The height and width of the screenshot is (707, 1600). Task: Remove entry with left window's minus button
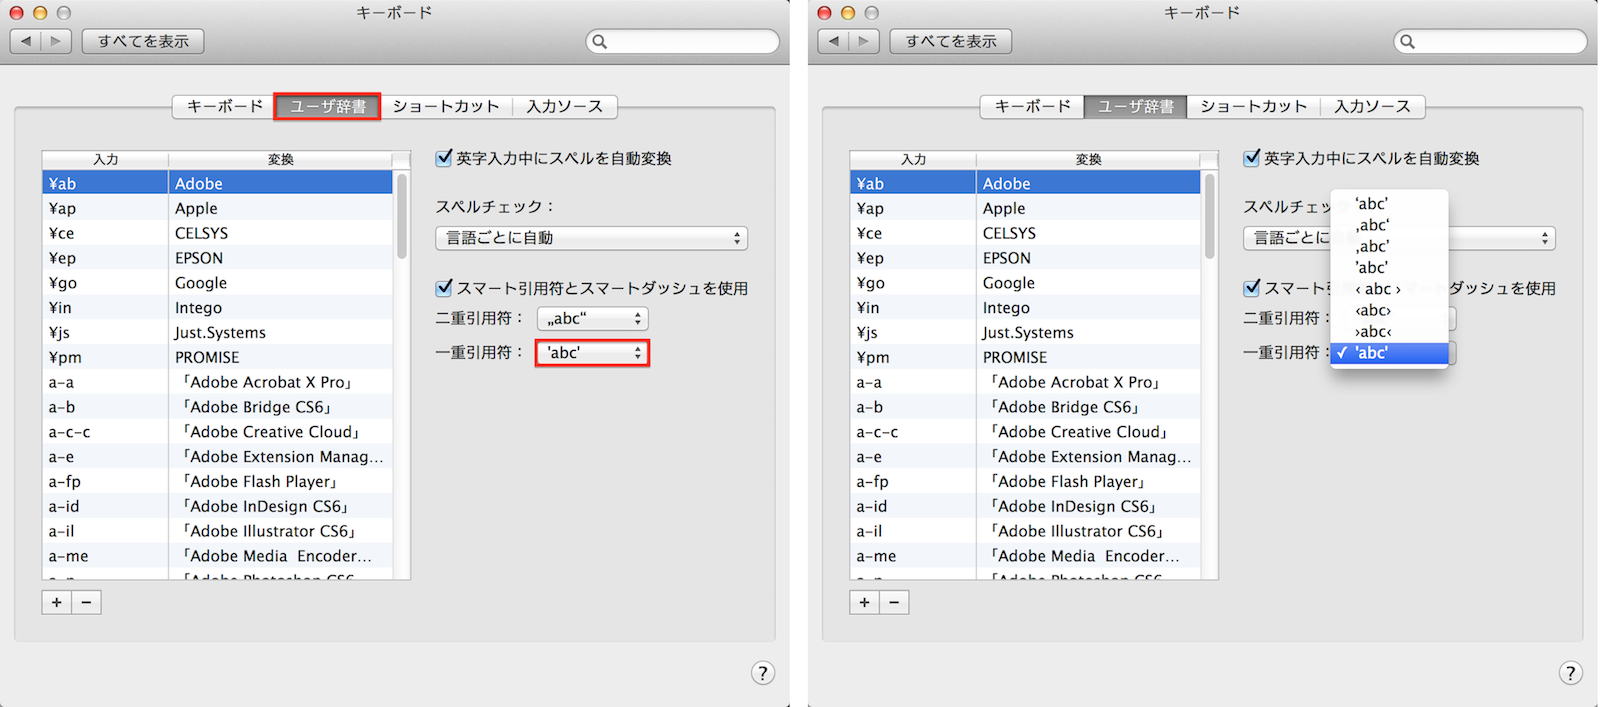point(87,602)
